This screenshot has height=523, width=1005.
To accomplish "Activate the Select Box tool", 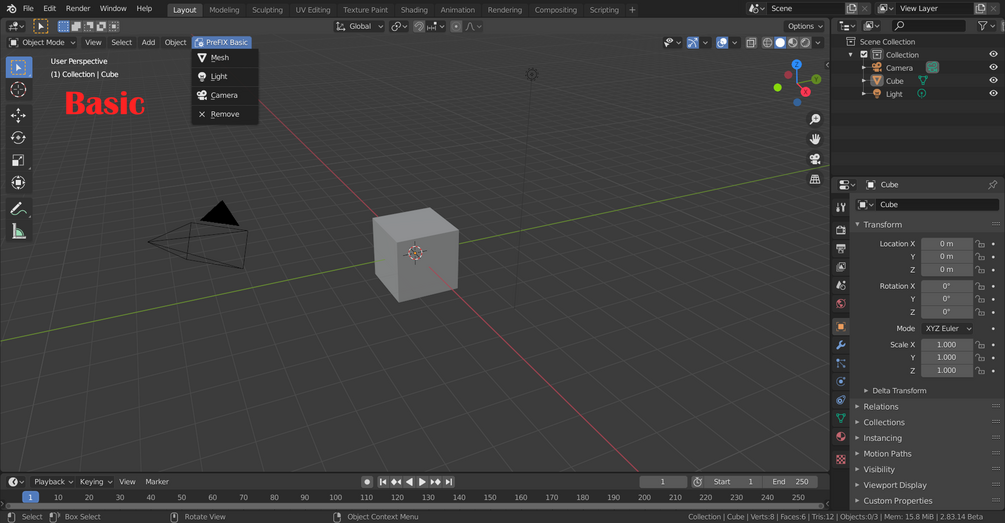I will pos(19,67).
